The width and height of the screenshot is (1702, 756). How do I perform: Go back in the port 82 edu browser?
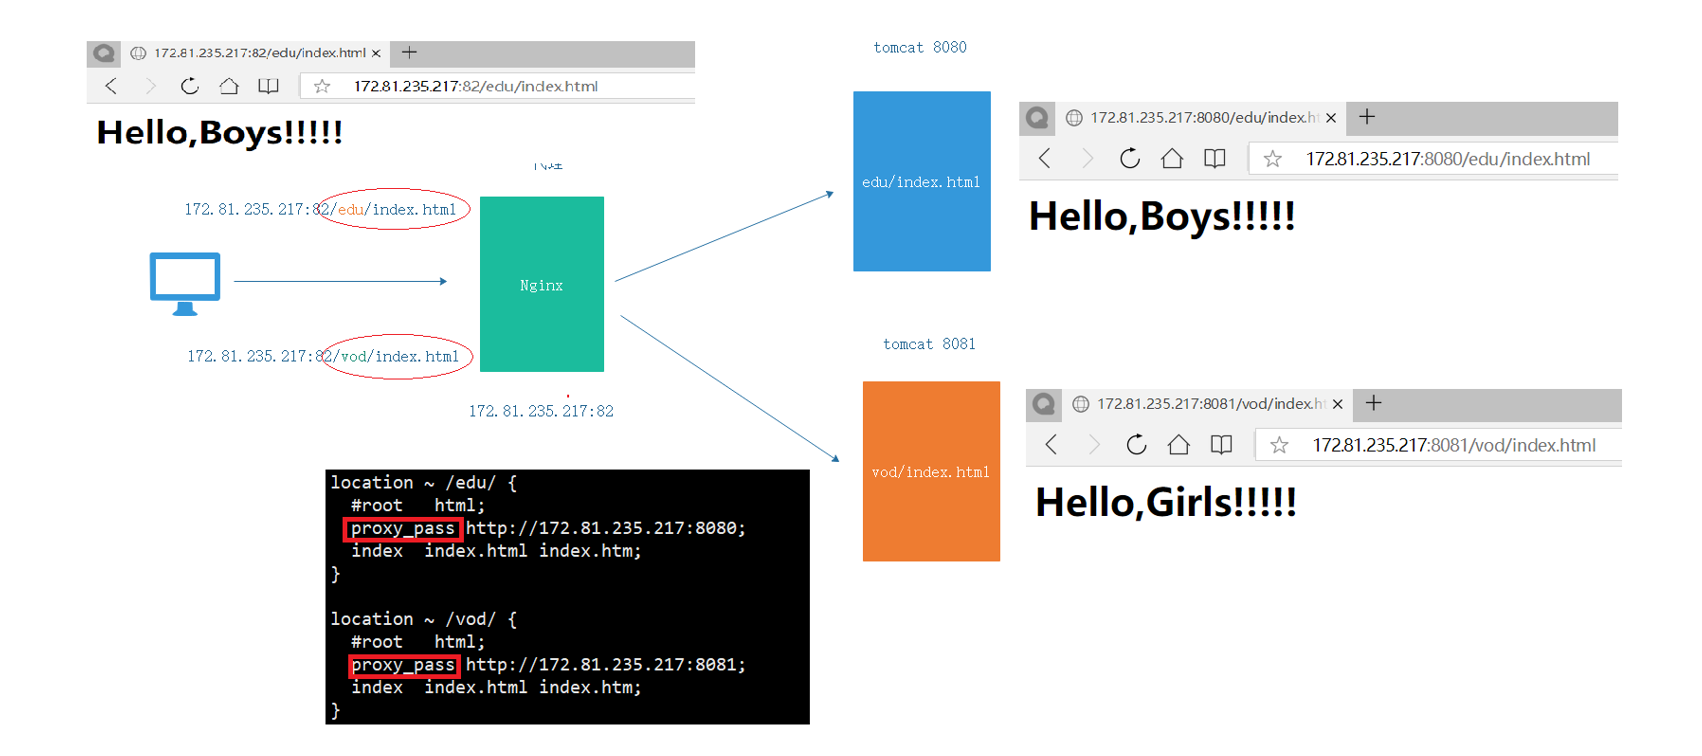(111, 86)
